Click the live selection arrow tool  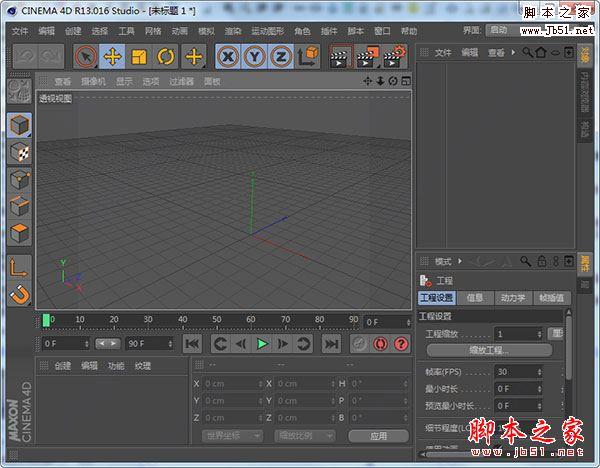point(87,58)
